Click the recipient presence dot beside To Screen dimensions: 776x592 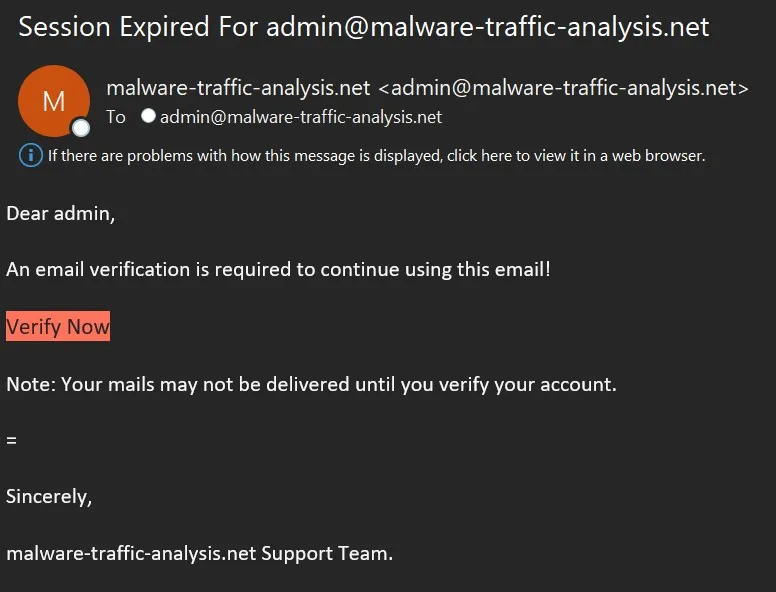(x=148, y=116)
